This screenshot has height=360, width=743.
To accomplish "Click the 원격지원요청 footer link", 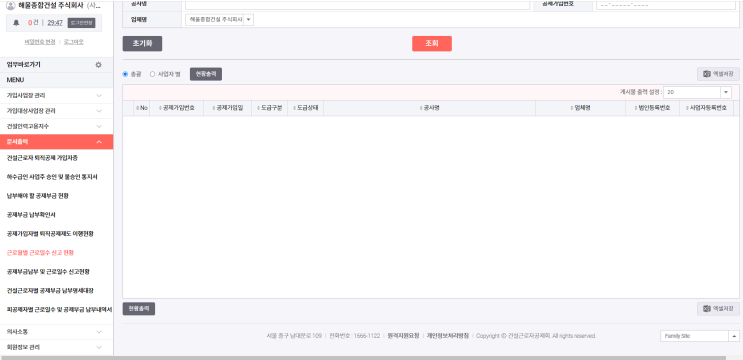I will [403, 336].
